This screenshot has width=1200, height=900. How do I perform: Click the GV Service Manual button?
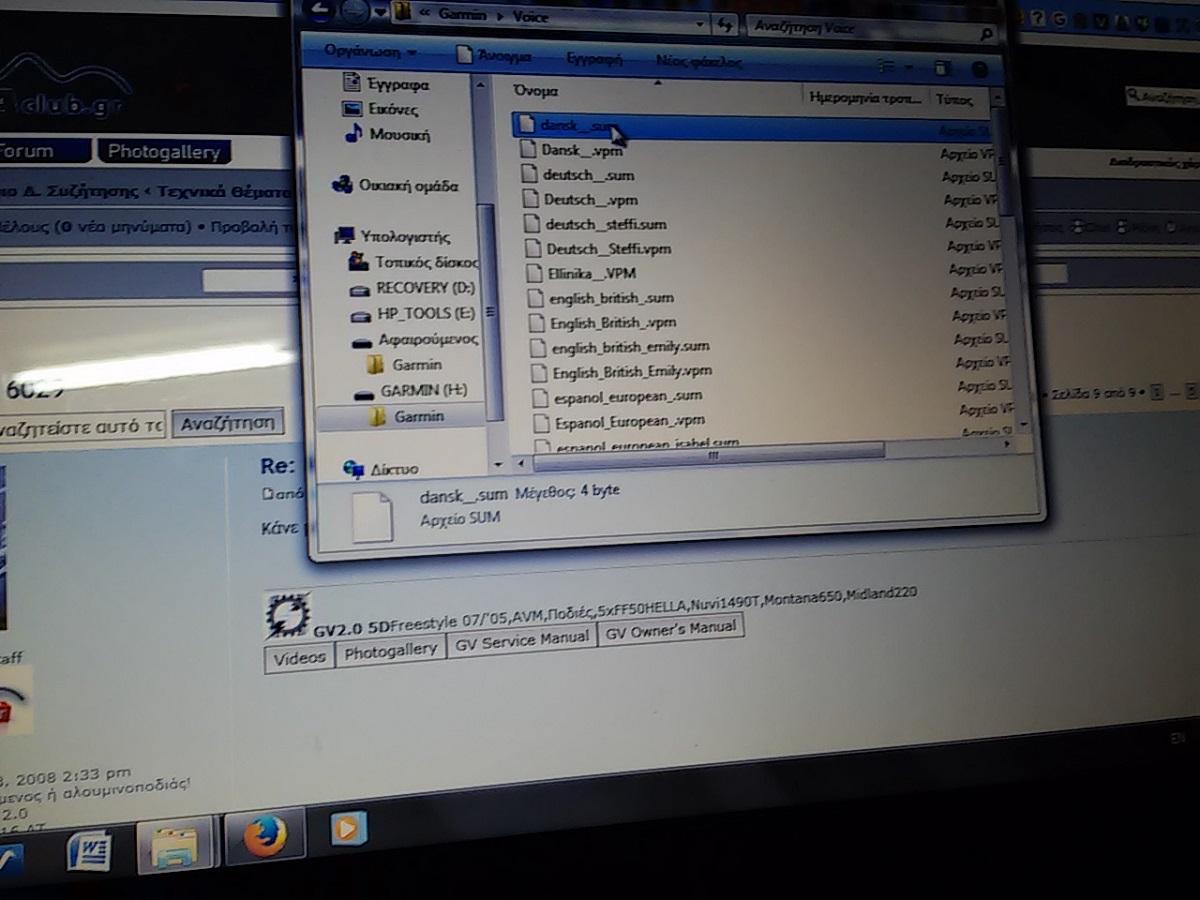tap(521, 641)
